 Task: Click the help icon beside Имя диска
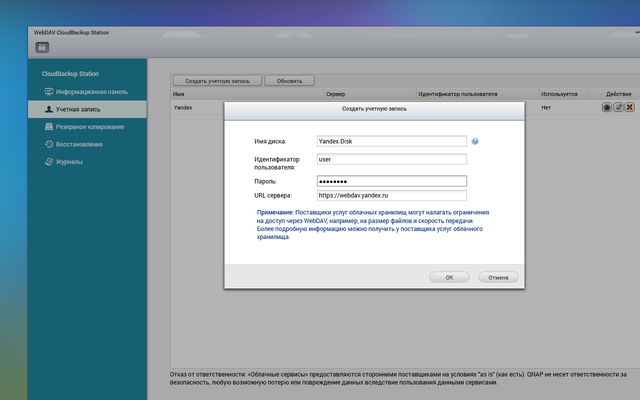click(475, 141)
